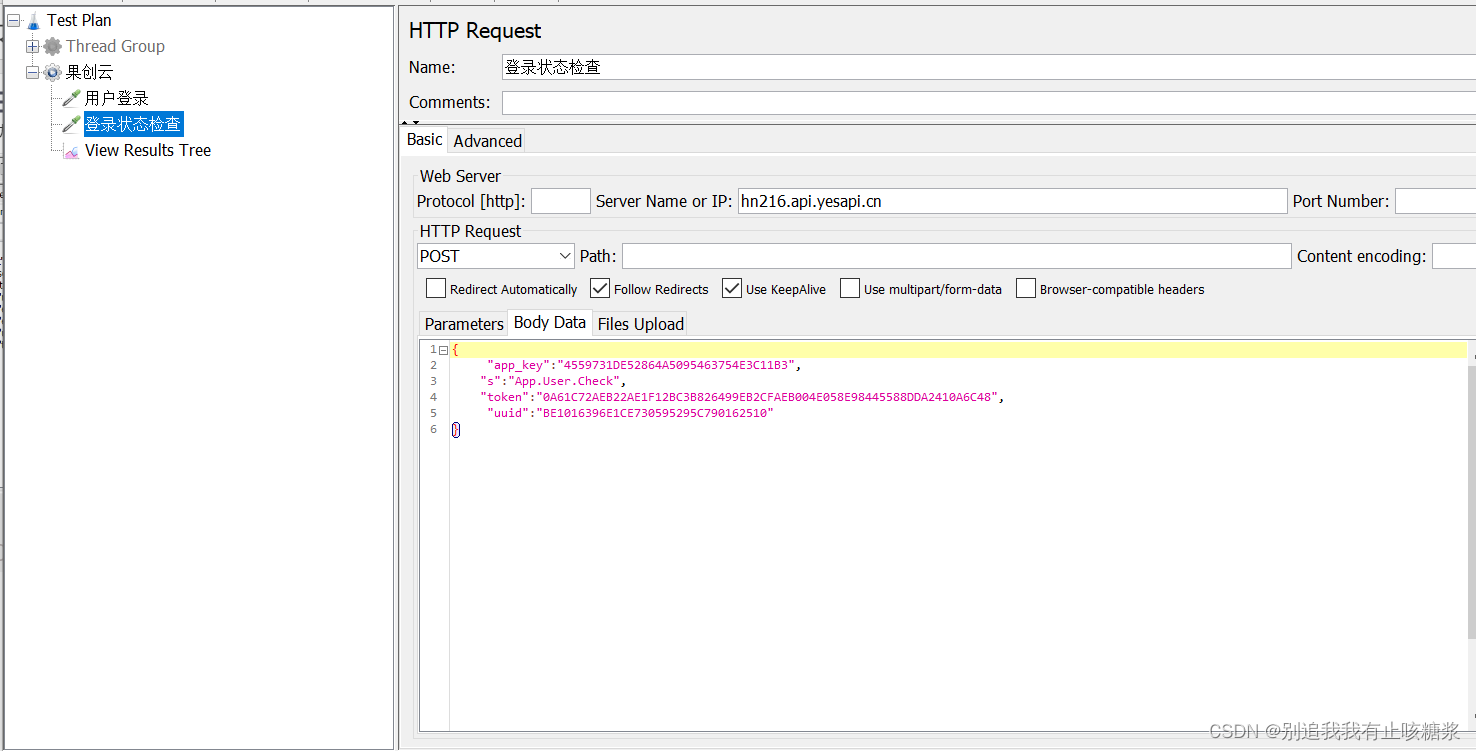This screenshot has width=1476, height=751.
Task: Click the 果创云 gear icon
Action: tap(52, 72)
